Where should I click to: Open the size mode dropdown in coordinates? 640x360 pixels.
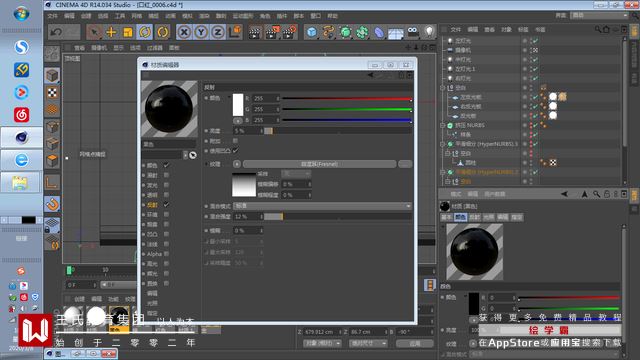coord(368,343)
